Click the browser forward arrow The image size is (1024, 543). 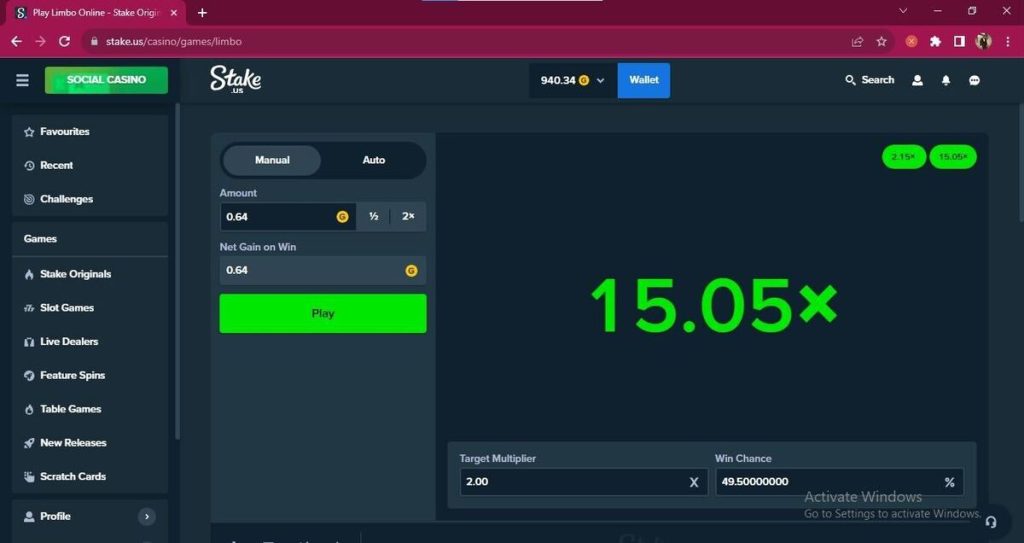click(40, 41)
